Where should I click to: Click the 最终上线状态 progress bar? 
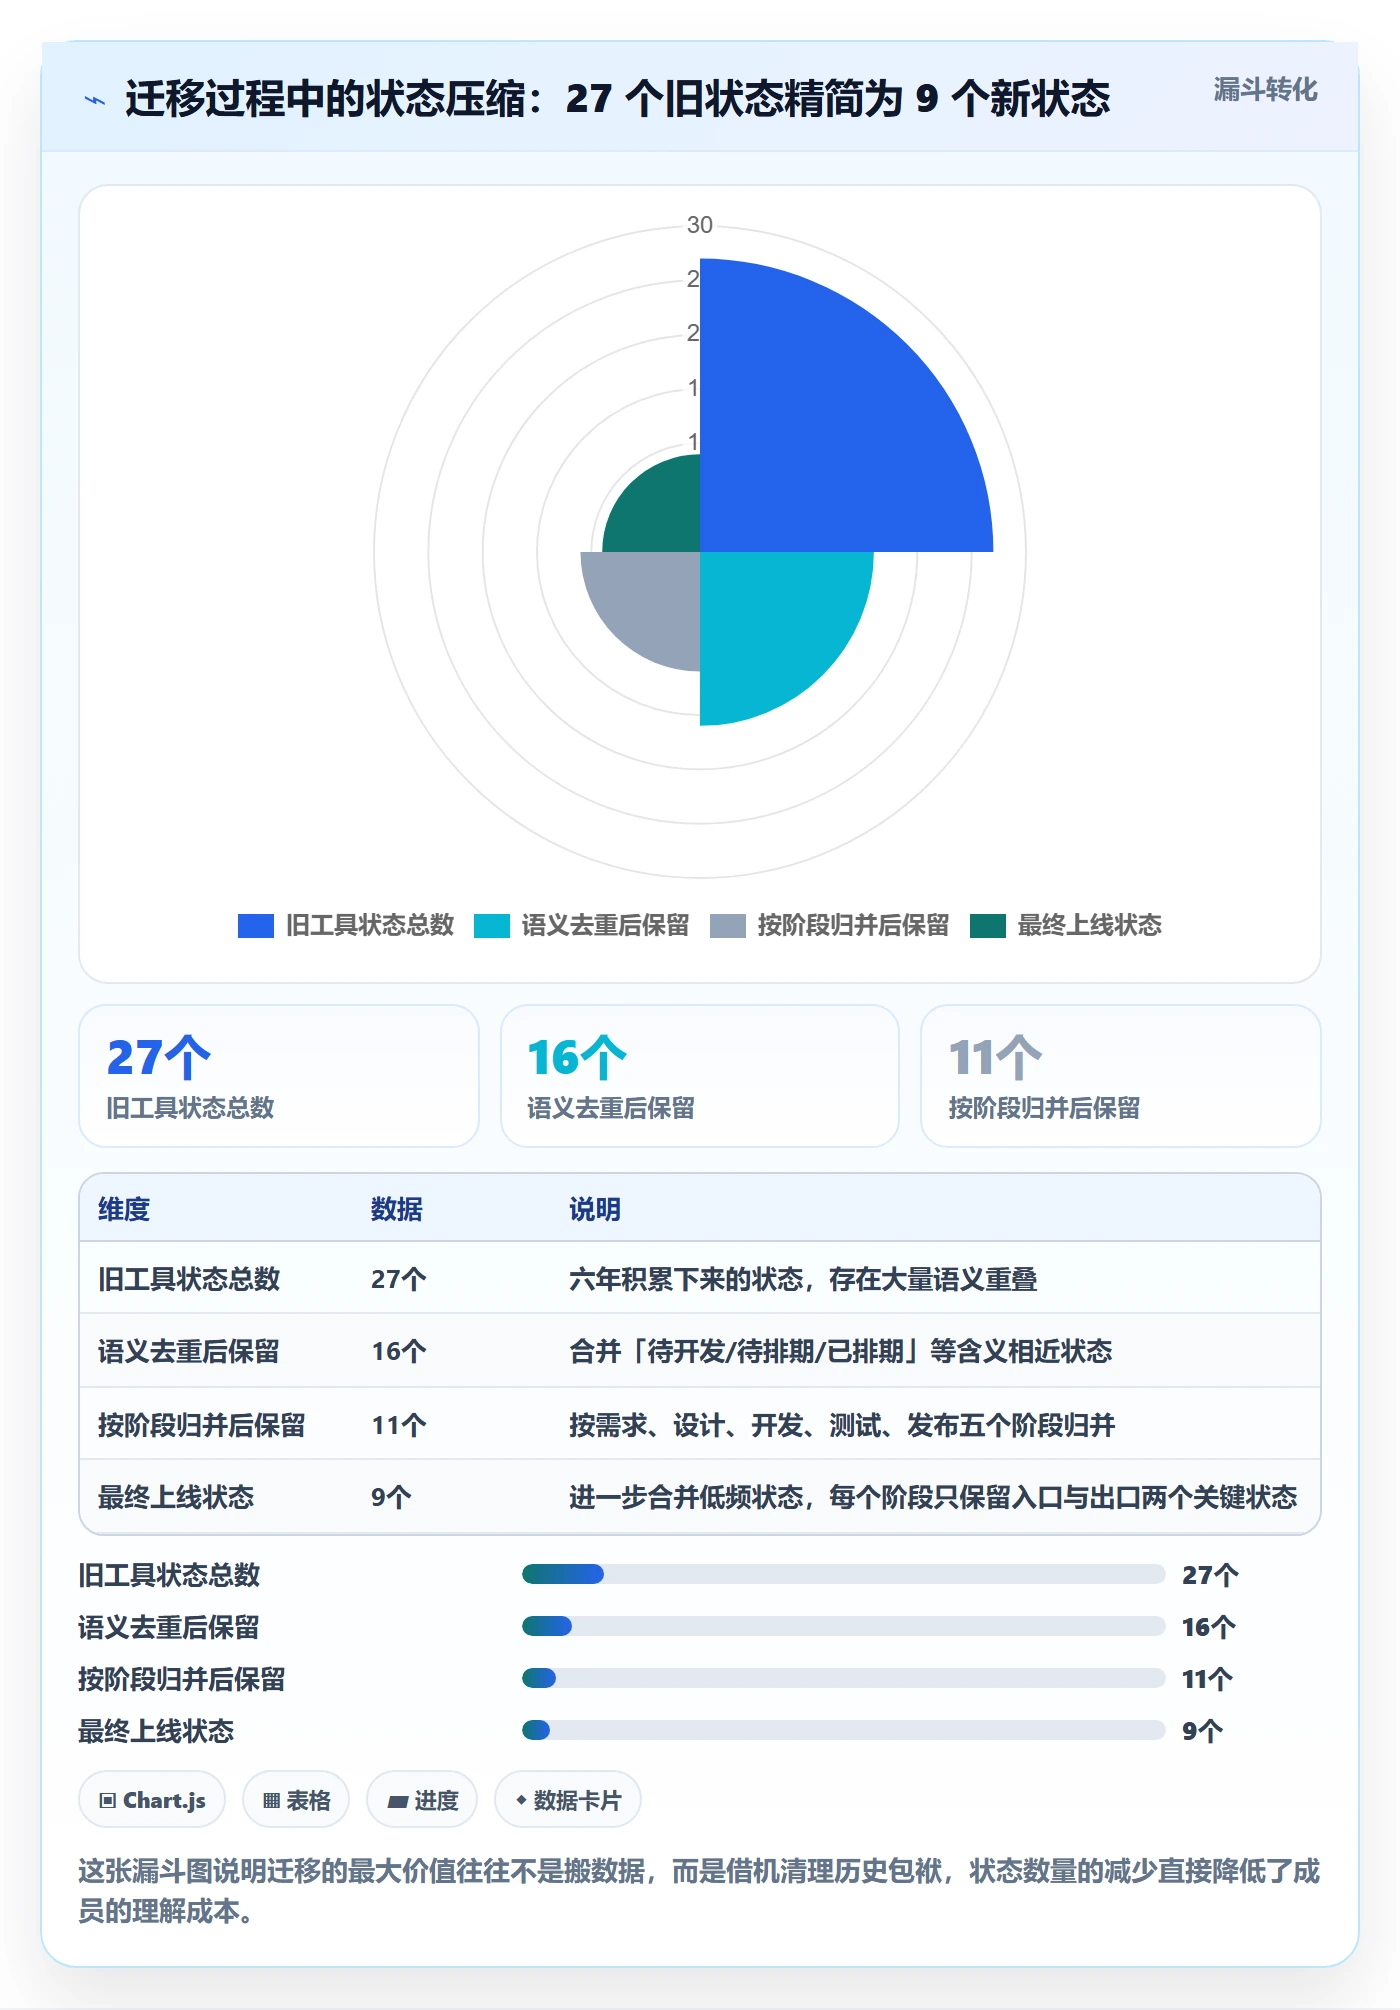(x=843, y=1730)
